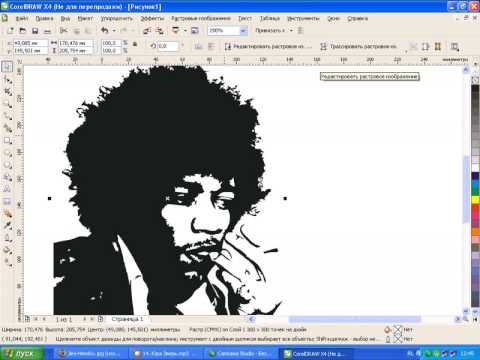This screenshot has width=480, height=360.
Task: Open the Справка menu
Action: click(357, 18)
